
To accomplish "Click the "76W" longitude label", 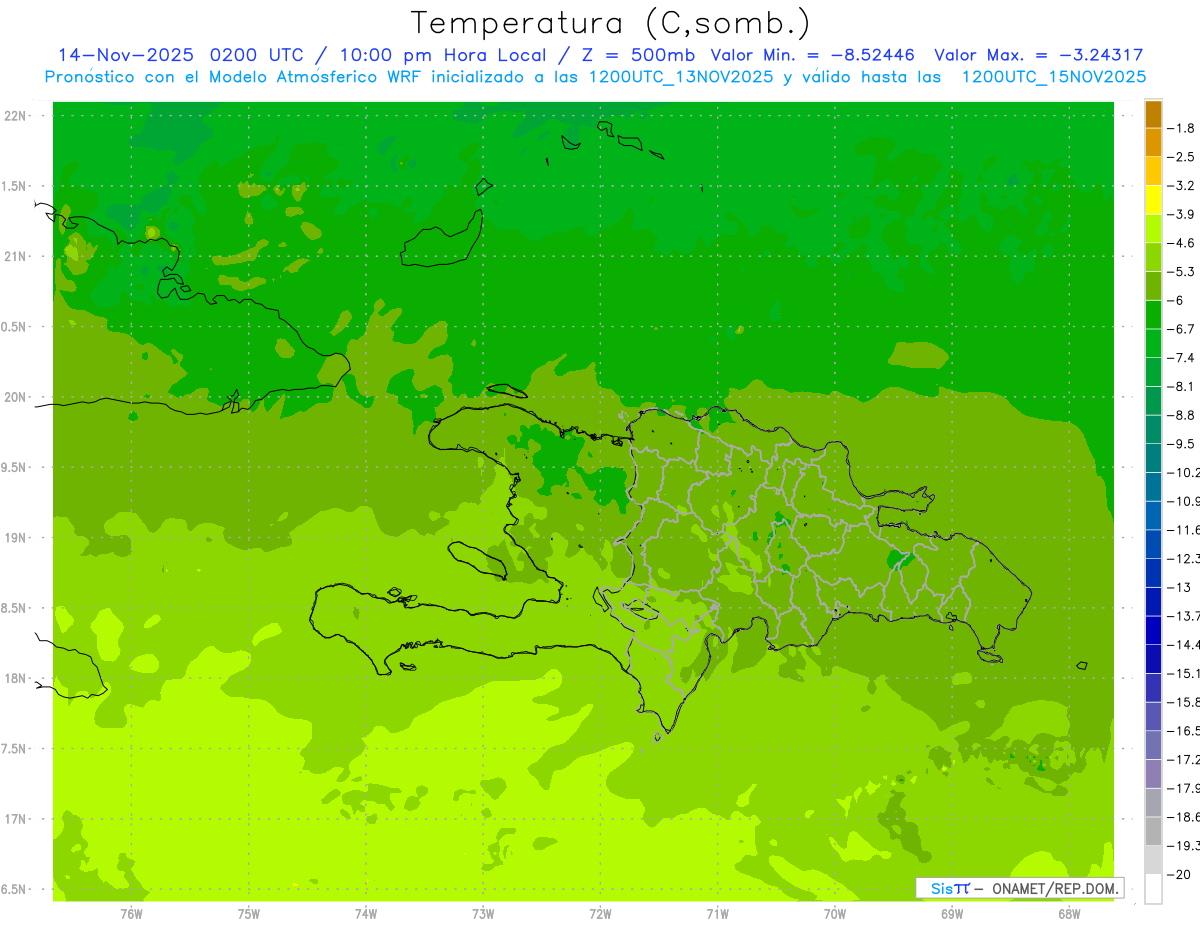I will (x=131, y=914).
